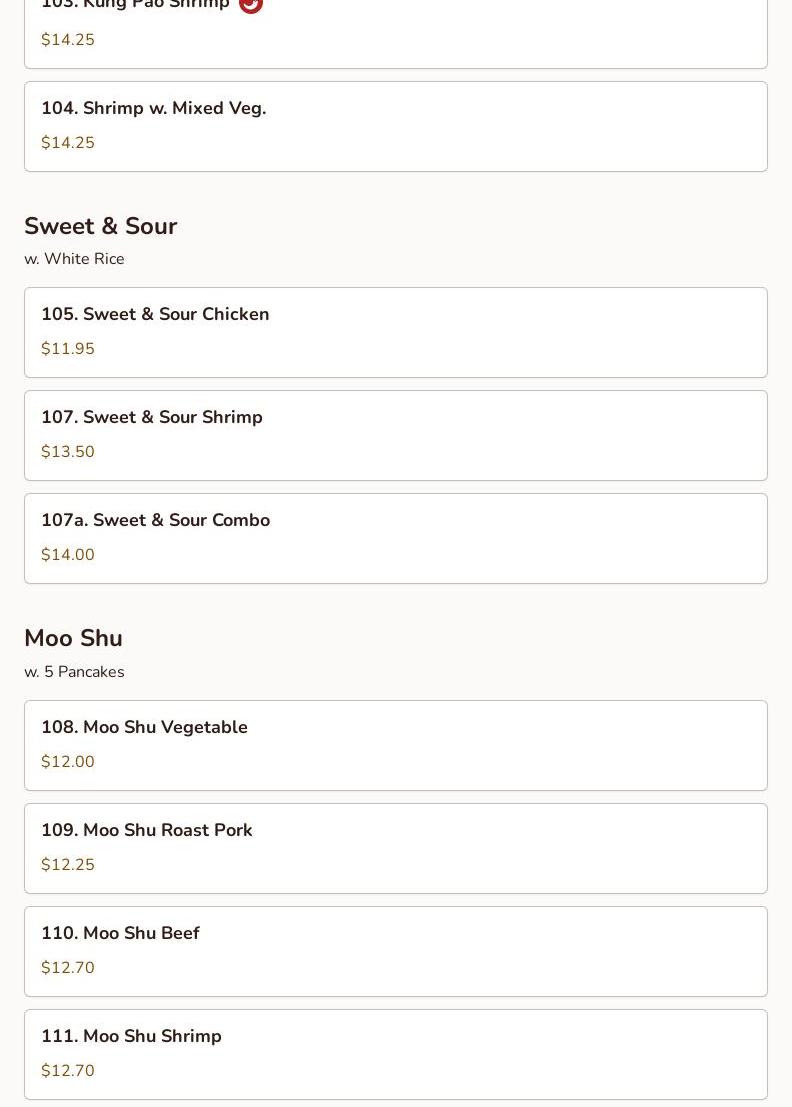This screenshot has height=1107, width=792.
Task: Click the spicy pepper icon beside Kung Pao Shrimp
Action: coord(250,5)
